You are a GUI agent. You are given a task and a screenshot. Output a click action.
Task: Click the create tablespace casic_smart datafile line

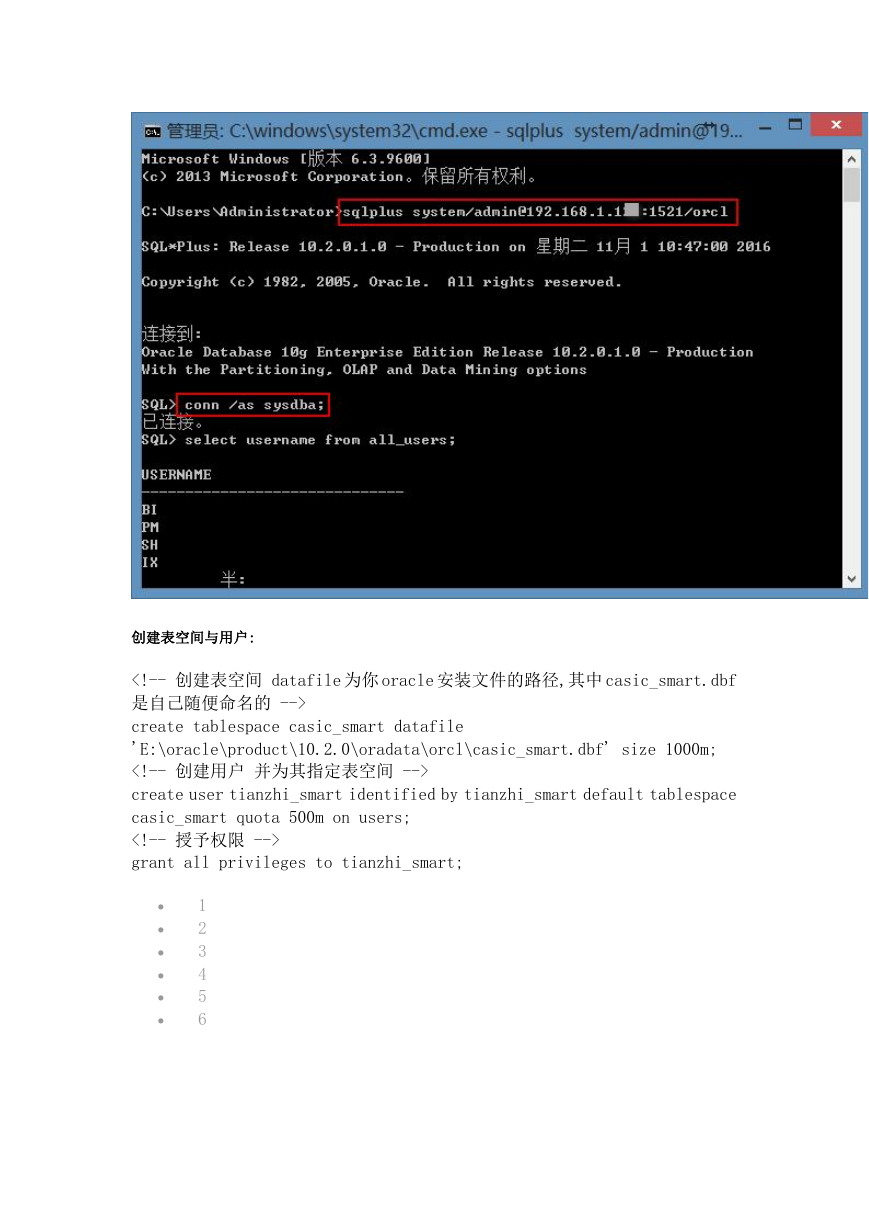tap(297, 727)
